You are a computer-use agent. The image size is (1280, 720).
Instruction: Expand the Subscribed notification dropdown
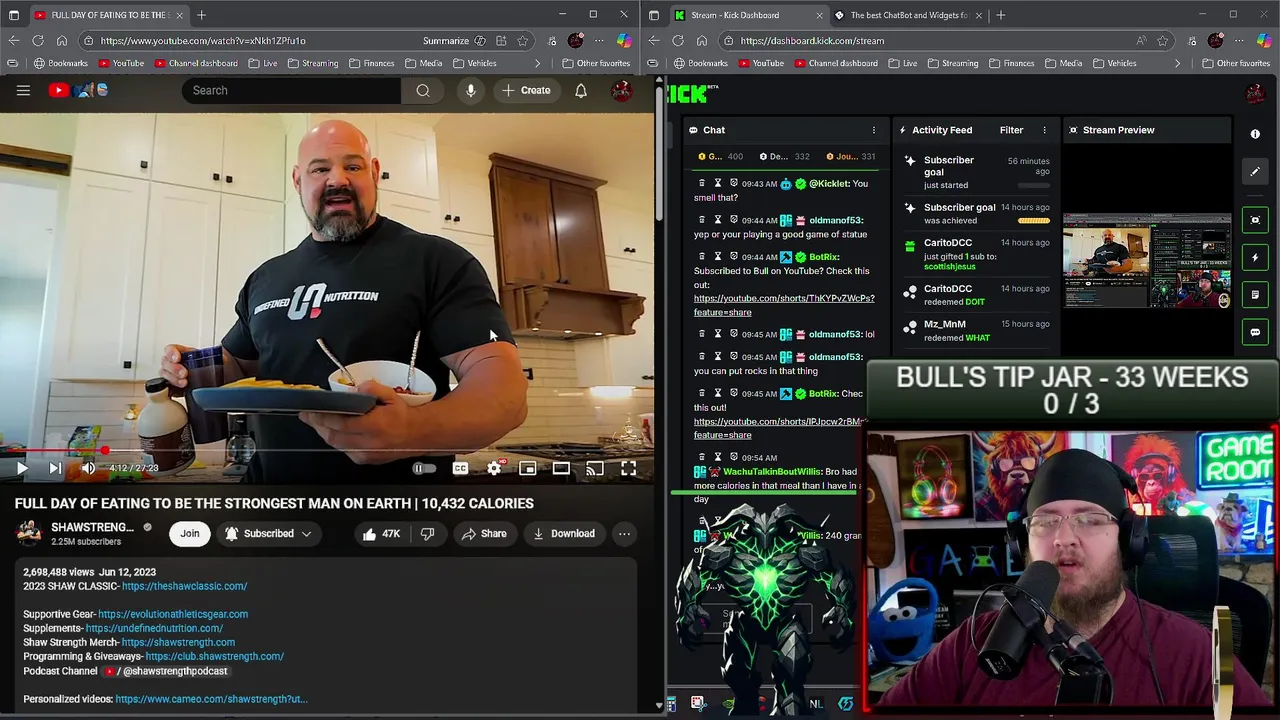tap(268, 534)
